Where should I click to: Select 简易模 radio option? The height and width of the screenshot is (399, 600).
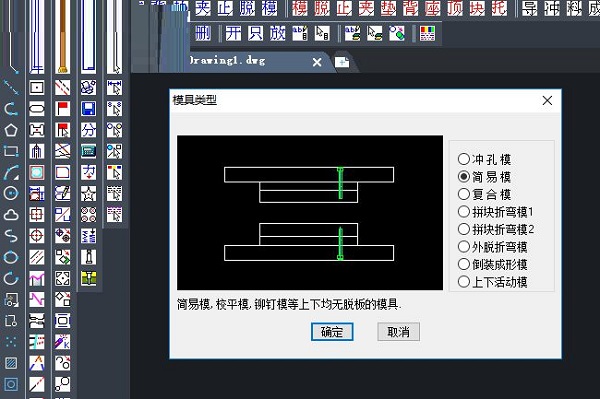(x=484, y=177)
